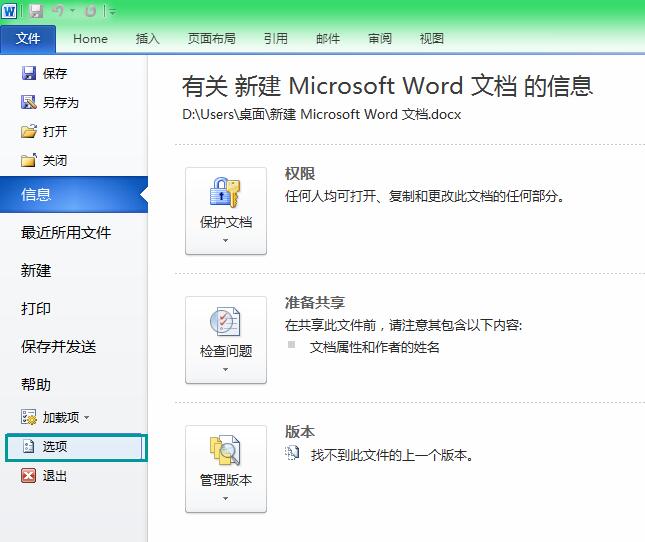Open the Customize Quick Access Toolbar dropdown

pos(113,12)
